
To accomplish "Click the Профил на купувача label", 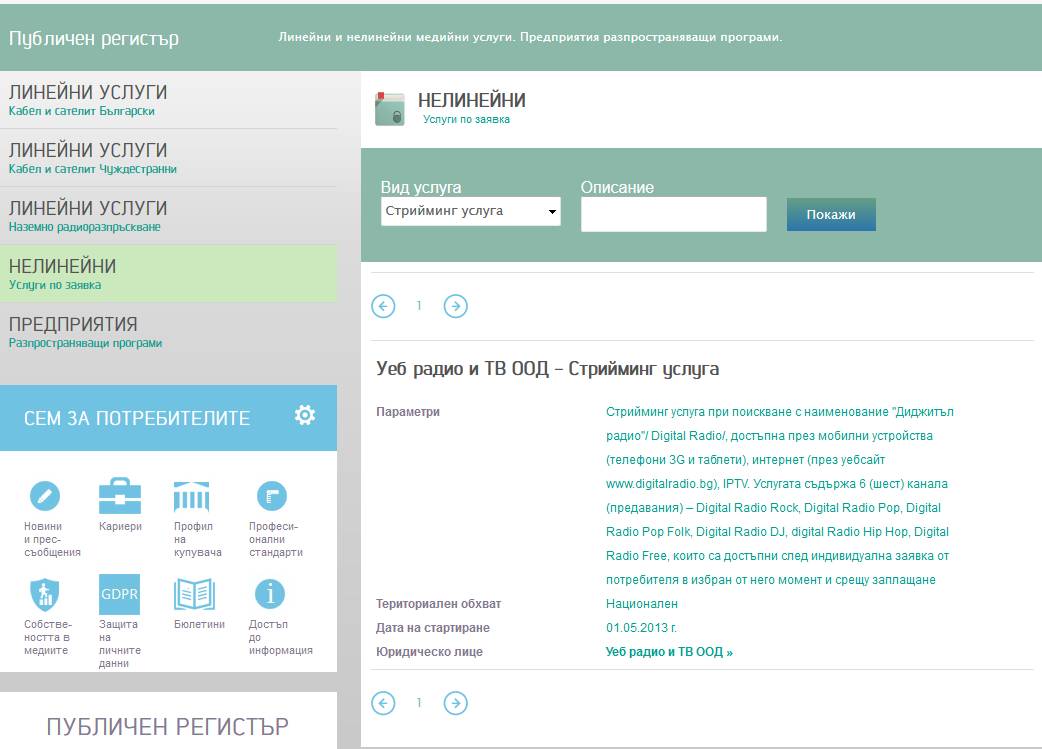I will coord(197,539).
